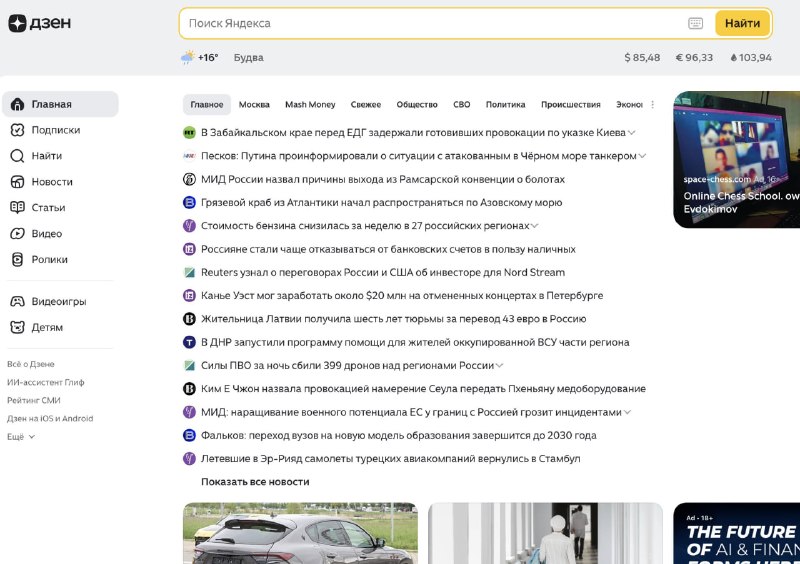Click source icon beside Канье Уэст headline
Image resolution: width=800 pixels, height=564 pixels.
189,296
